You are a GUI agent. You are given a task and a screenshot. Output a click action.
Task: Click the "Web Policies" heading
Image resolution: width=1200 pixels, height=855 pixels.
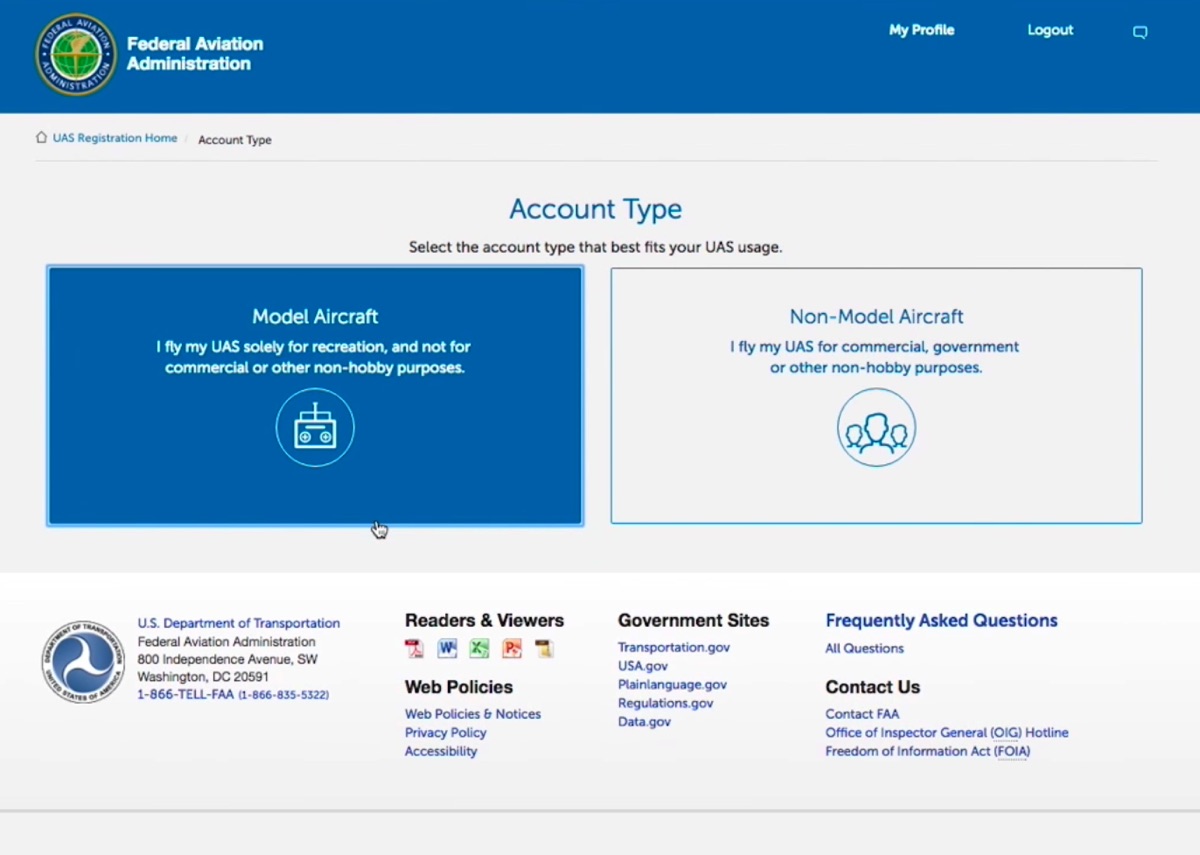tap(459, 687)
